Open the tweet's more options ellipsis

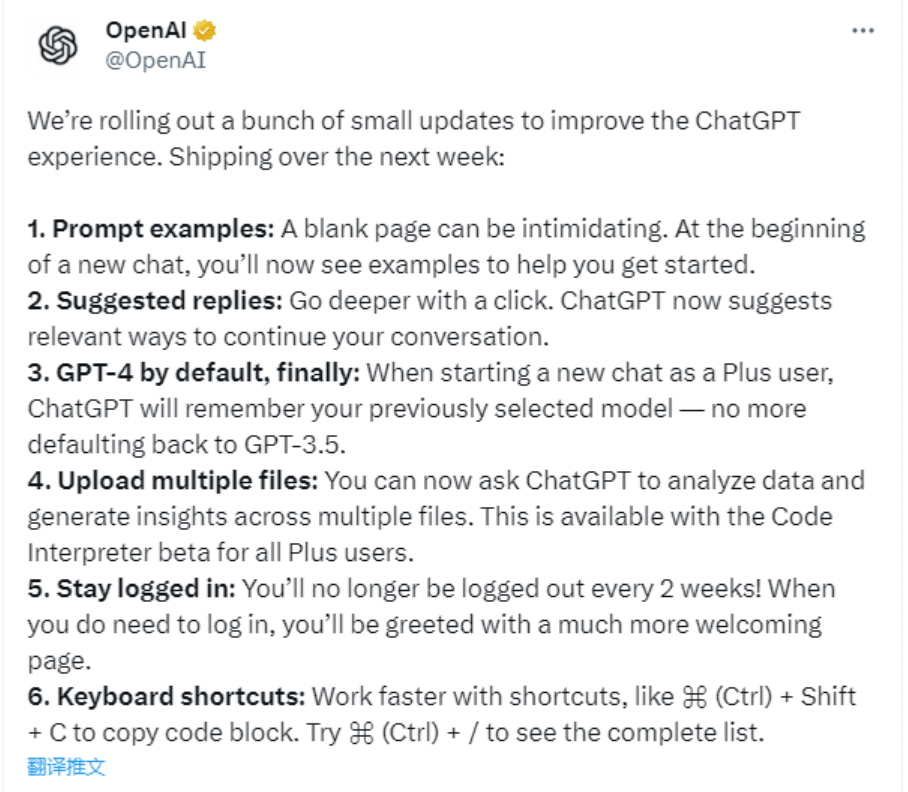coord(863,31)
